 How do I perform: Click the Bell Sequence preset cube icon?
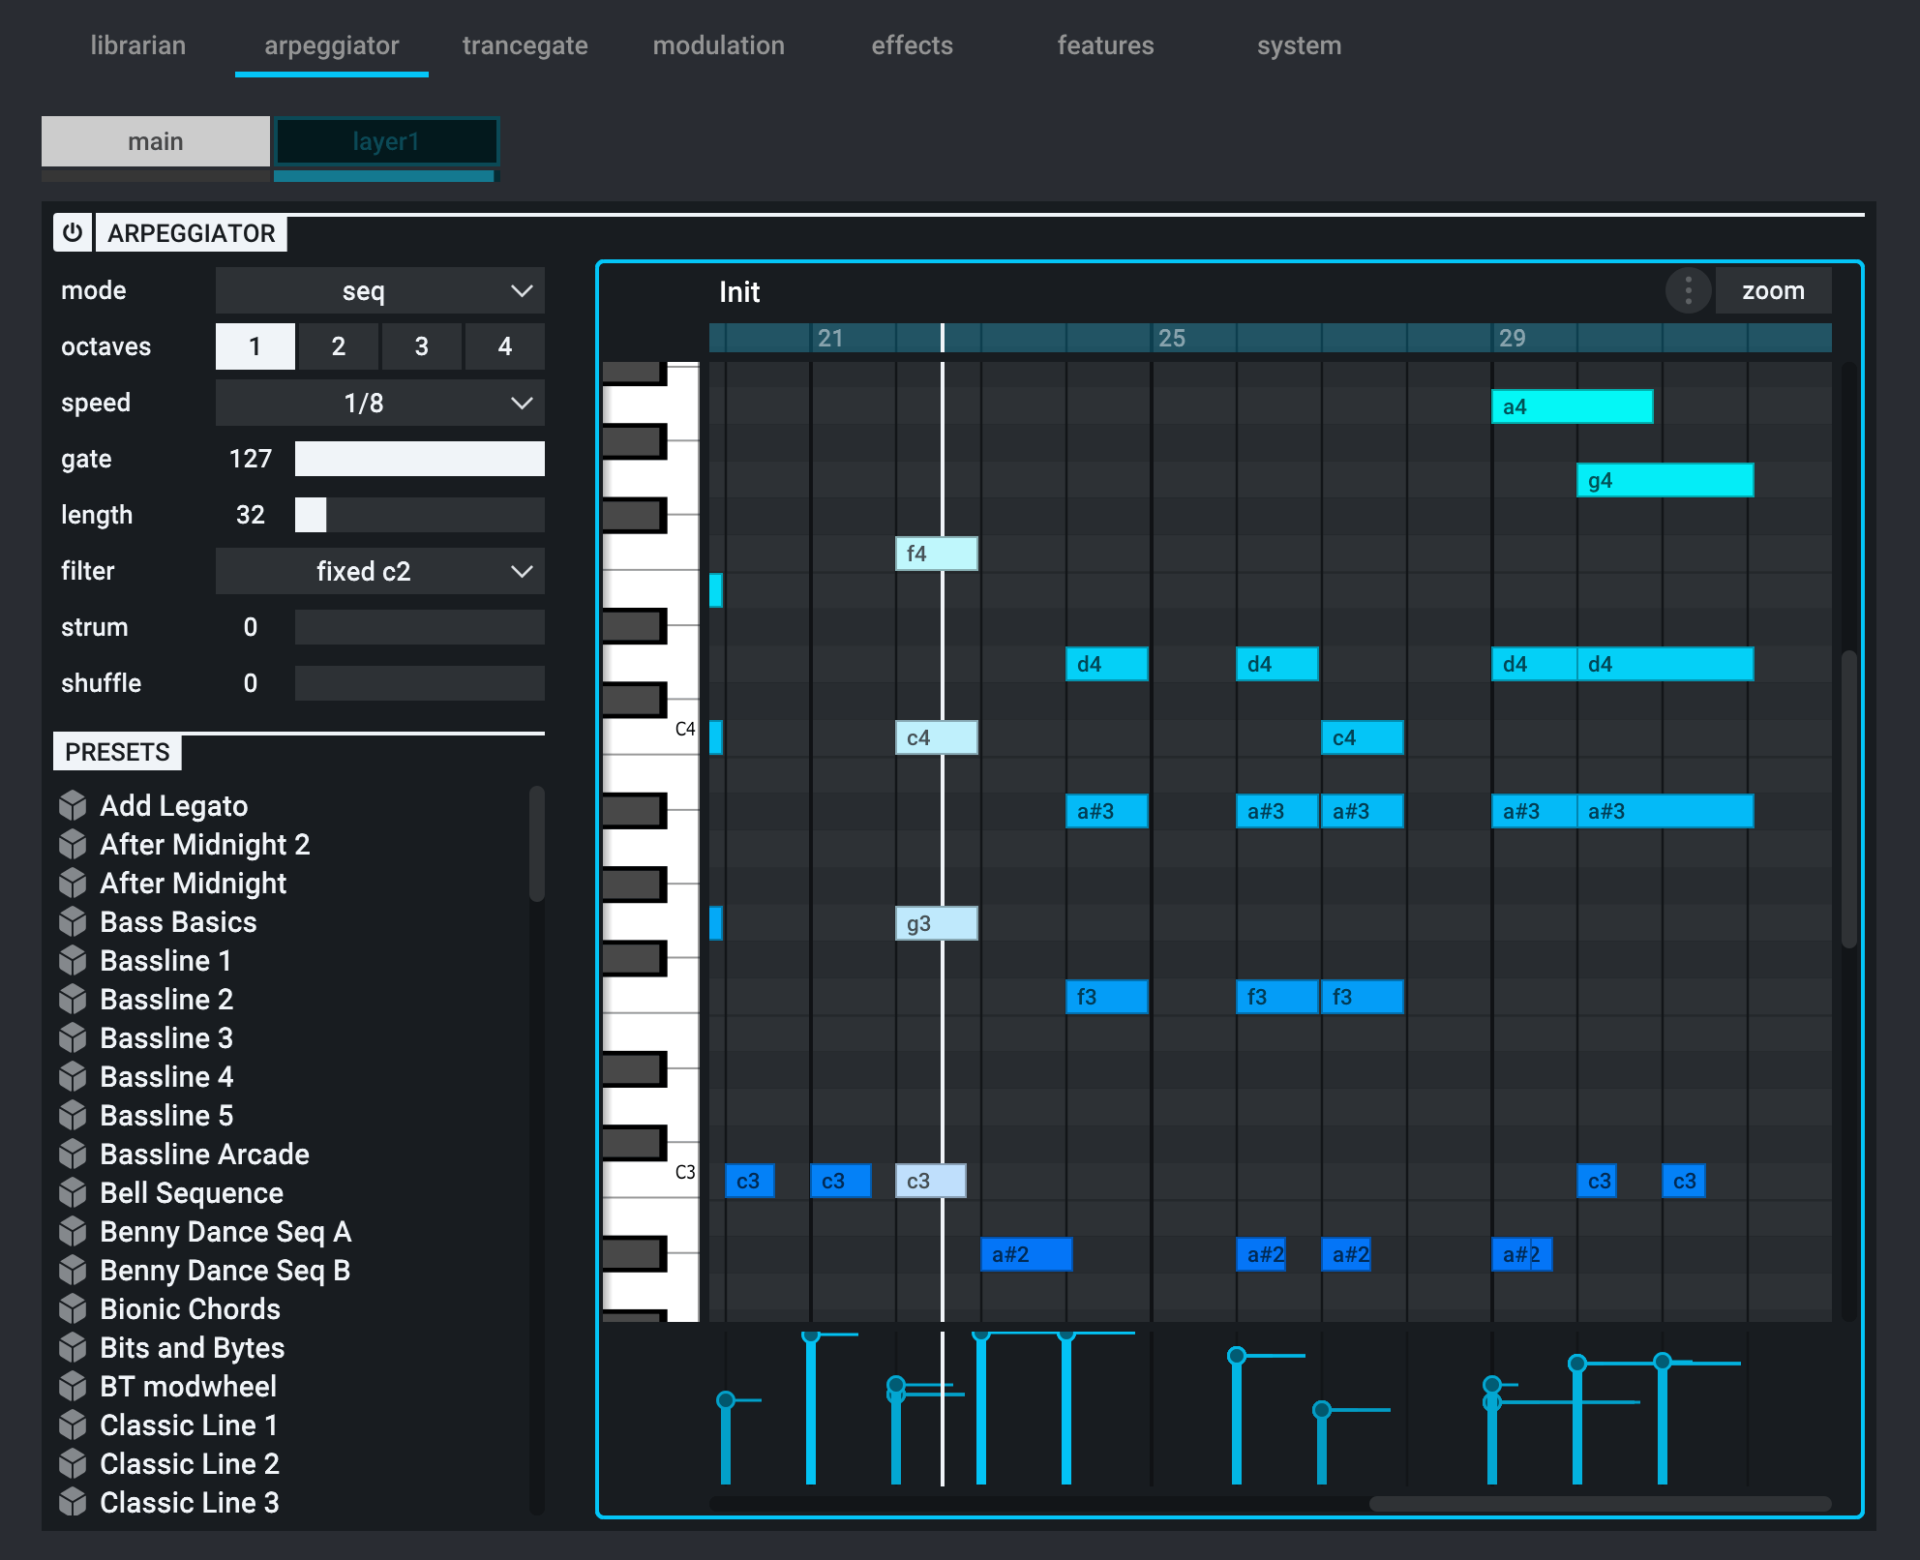[x=73, y=1192]
